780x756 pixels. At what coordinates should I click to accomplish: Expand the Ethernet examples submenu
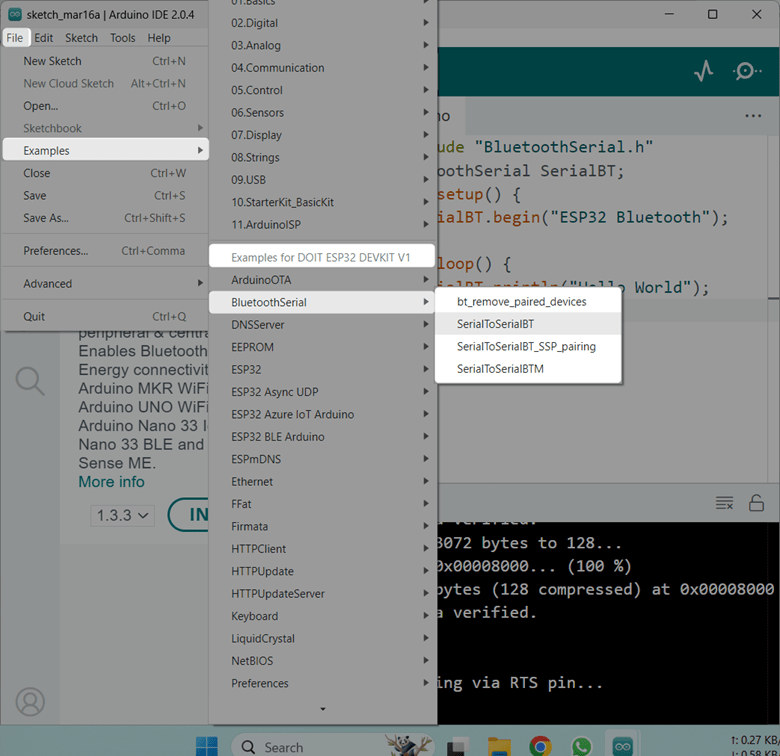click(x=322, y=481)
